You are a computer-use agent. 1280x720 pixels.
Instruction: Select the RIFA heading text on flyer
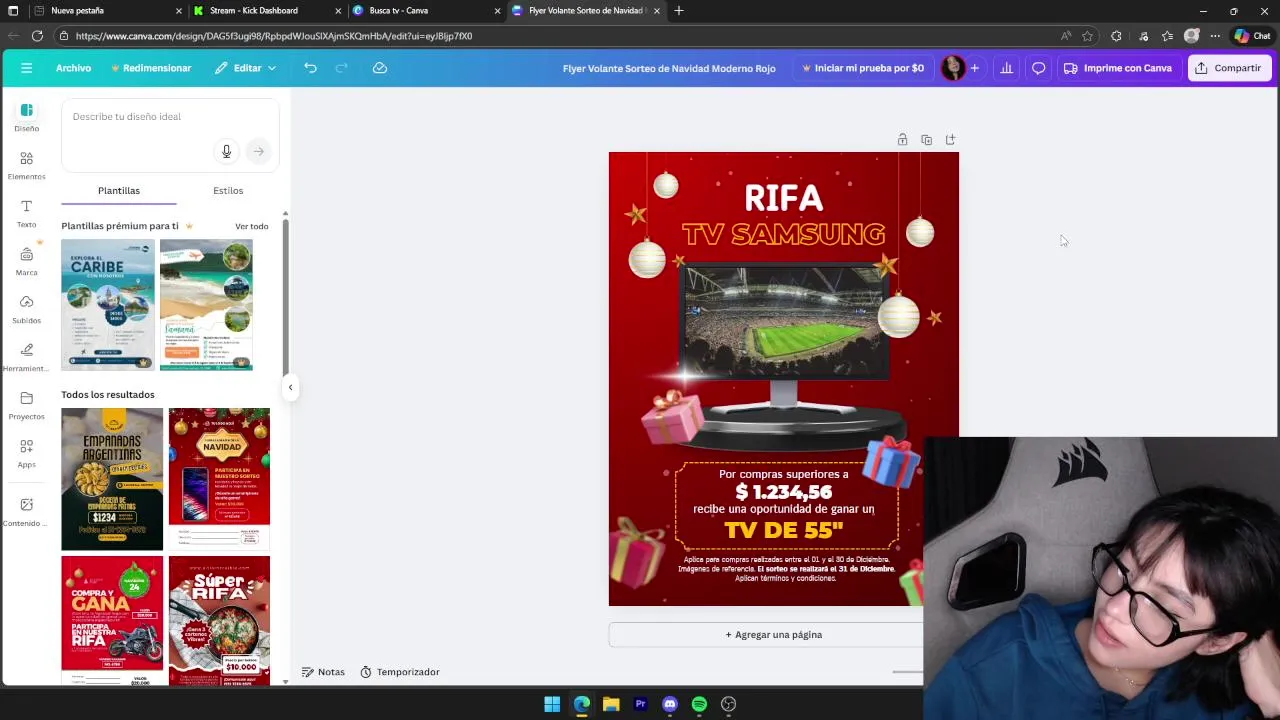(x=783, y=198)
